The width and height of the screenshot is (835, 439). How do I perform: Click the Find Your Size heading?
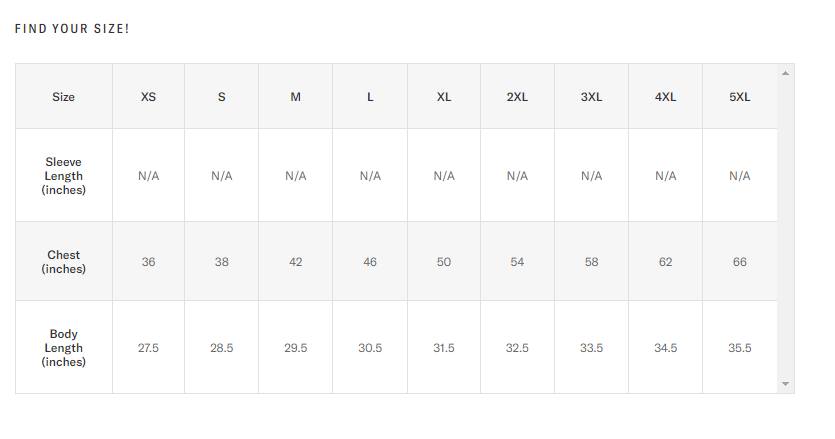[72, 28]
